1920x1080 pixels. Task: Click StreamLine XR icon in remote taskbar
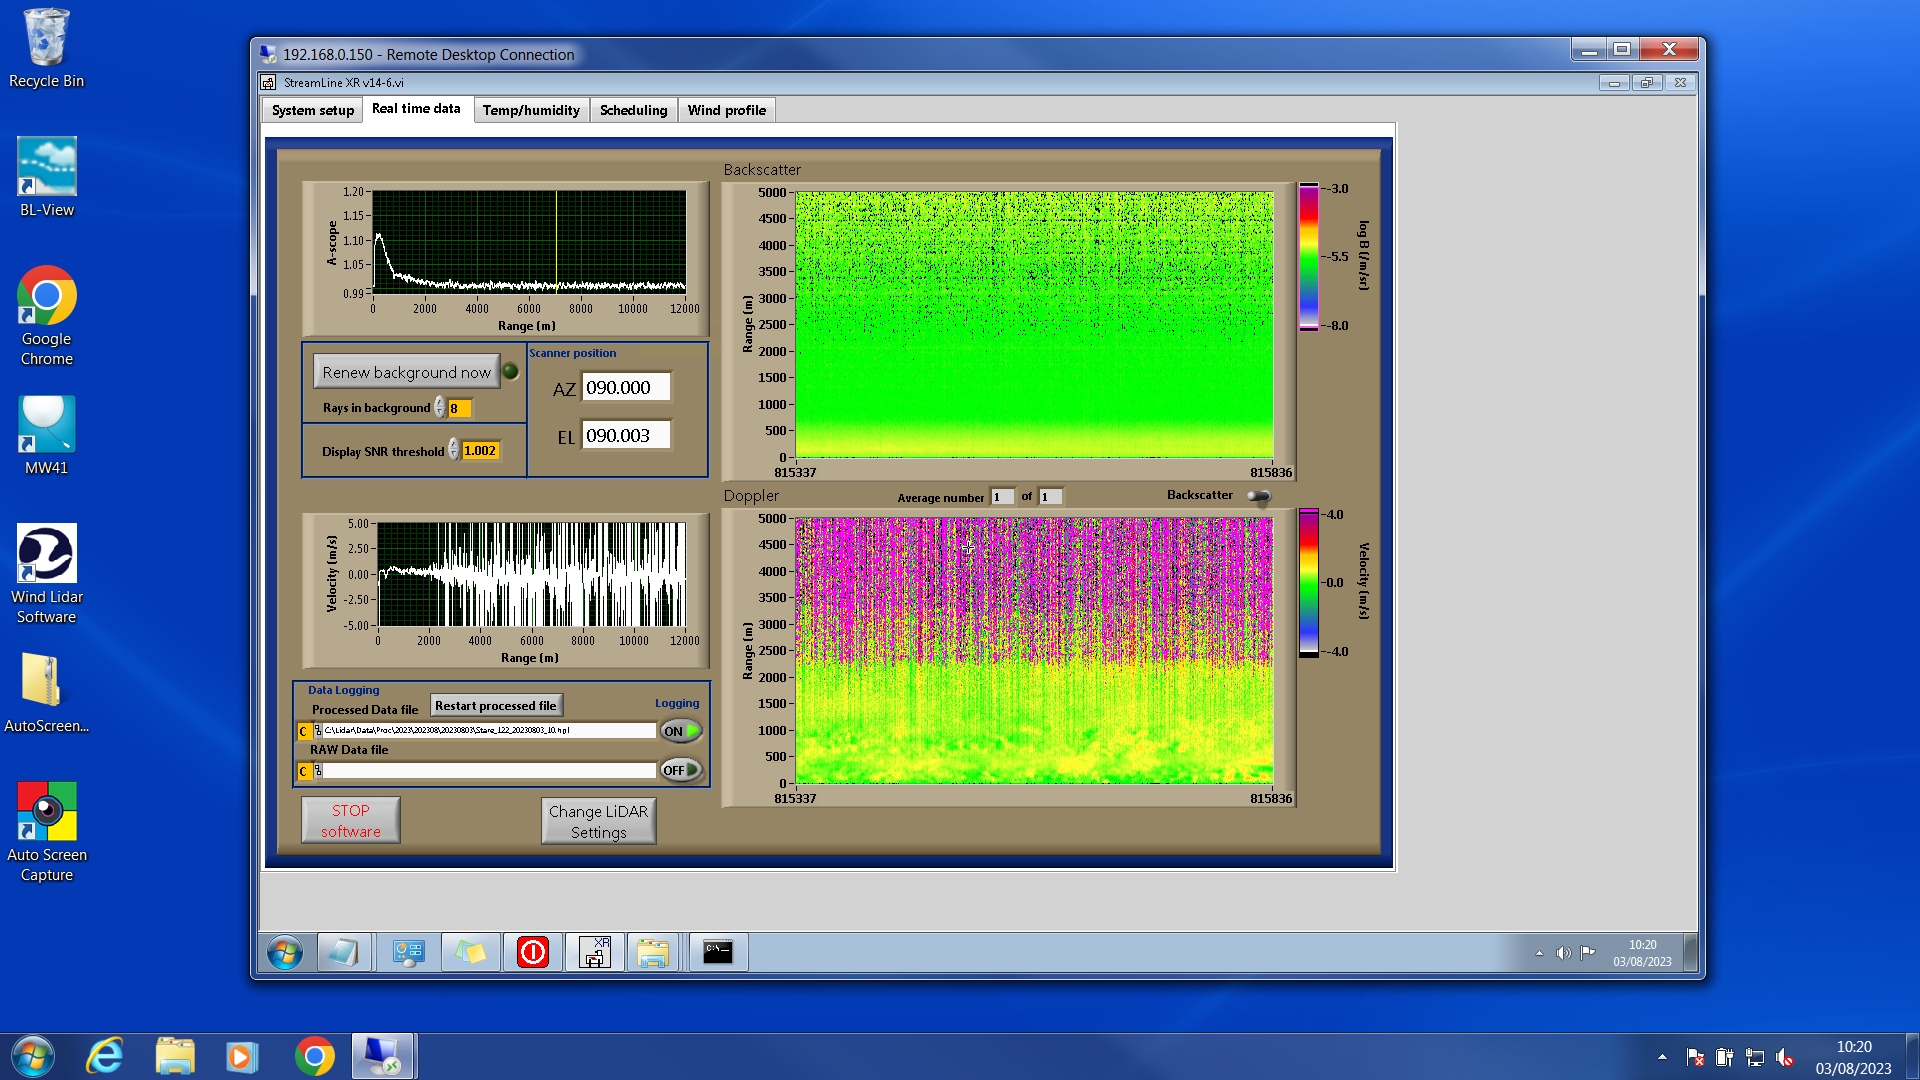click(595, 952)
